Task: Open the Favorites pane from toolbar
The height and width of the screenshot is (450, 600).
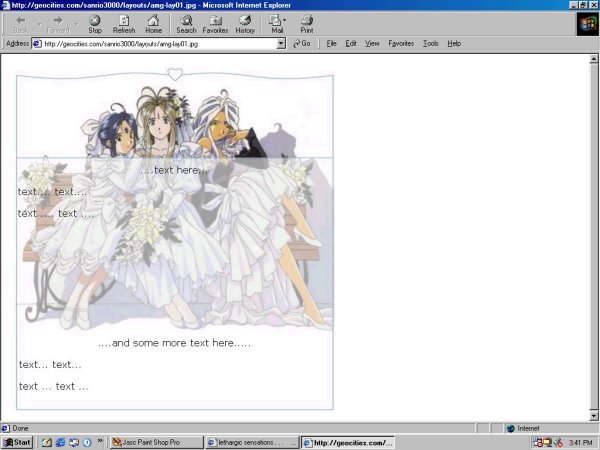Action: pos(215,24)
